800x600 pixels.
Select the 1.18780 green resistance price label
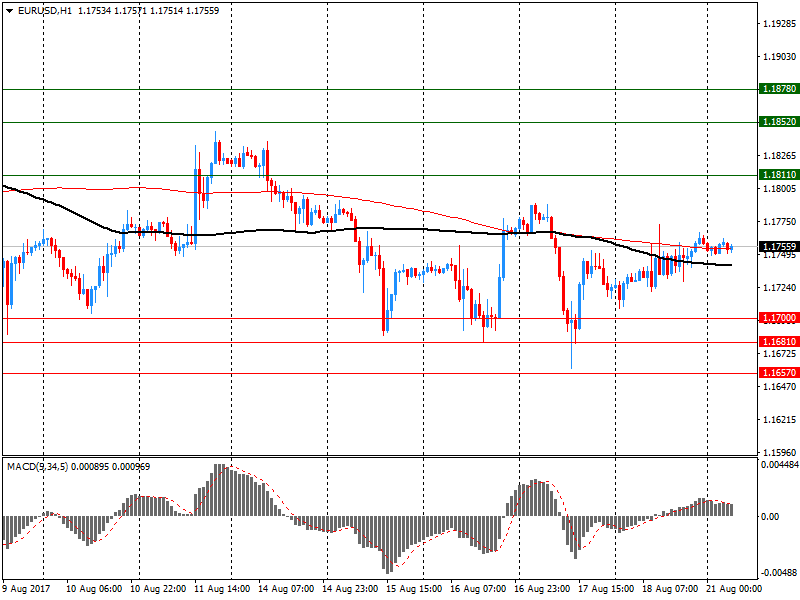(x=779, y=89)
